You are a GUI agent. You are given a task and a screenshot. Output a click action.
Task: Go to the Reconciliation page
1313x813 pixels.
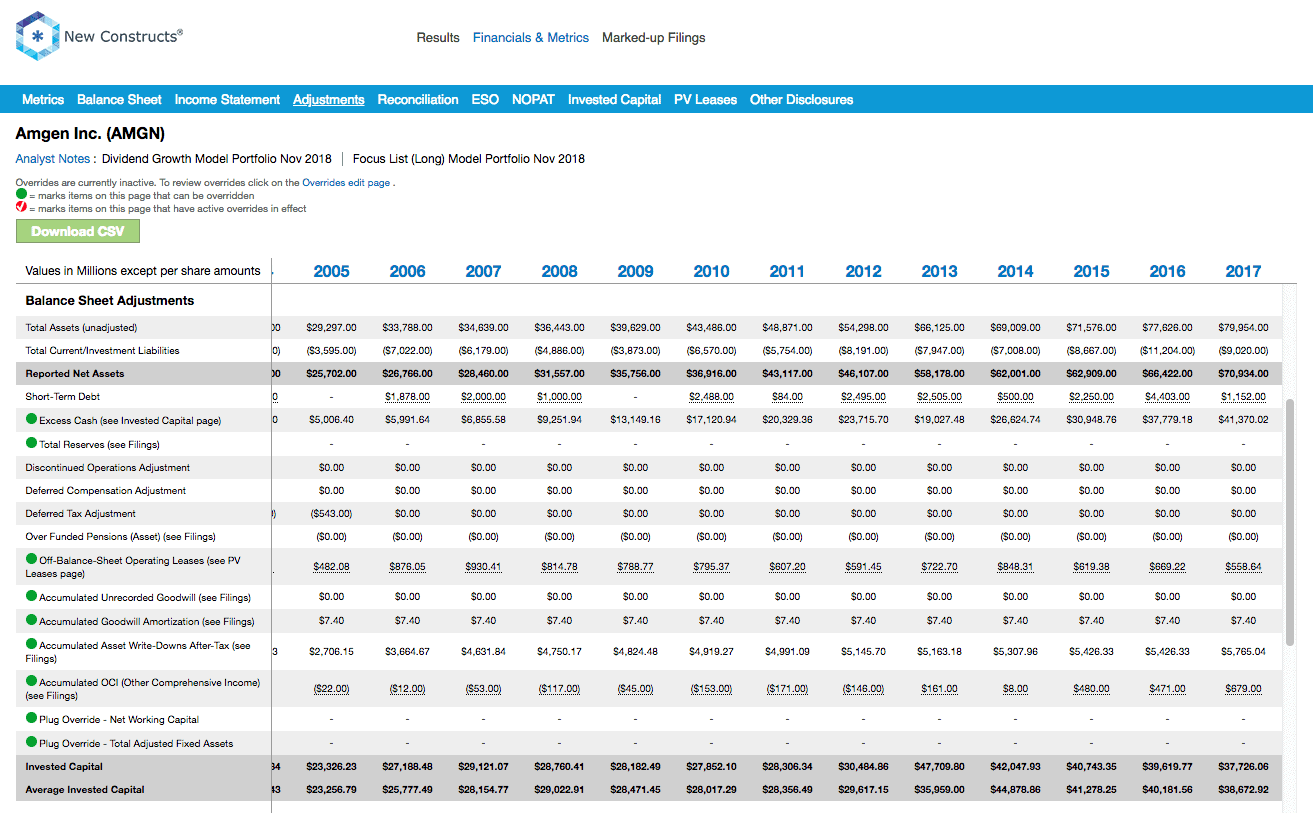pos(418,100)
